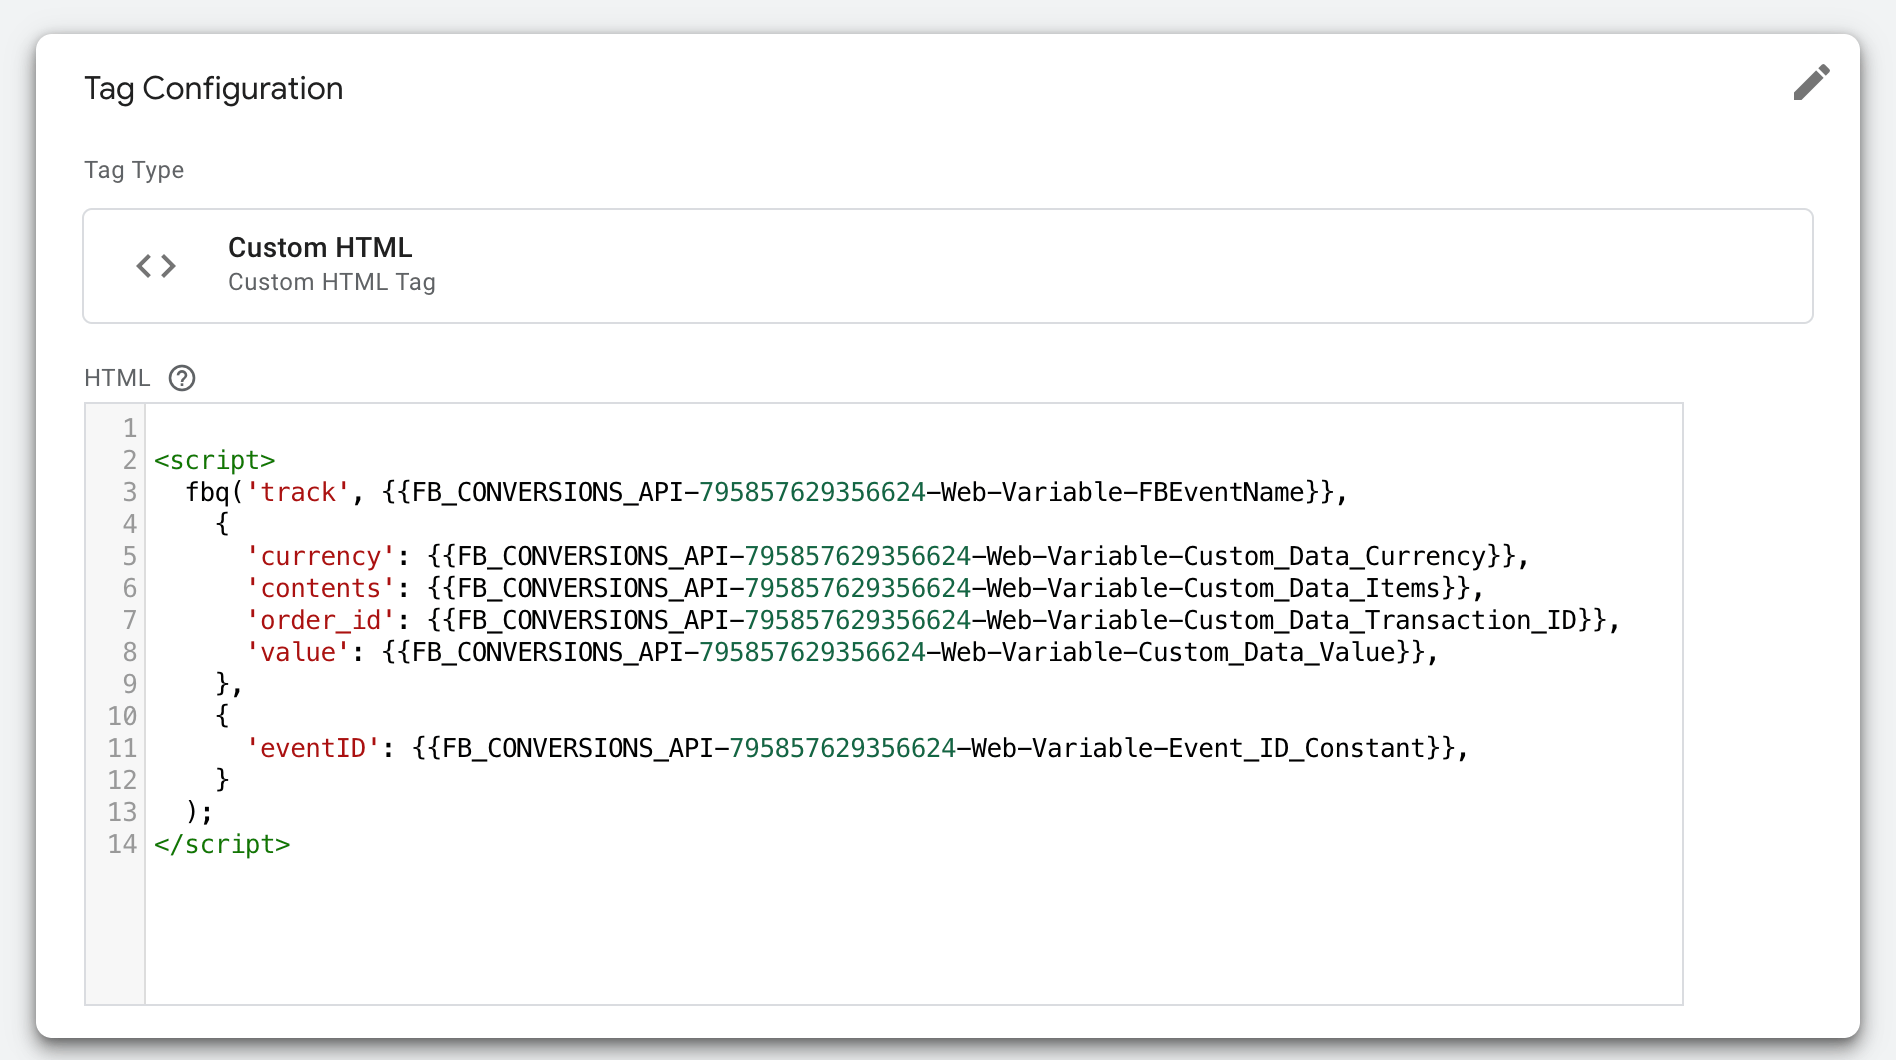Click the 'eventID' code line
Screen dimensions: 1896x1060
click(x=857, y=748)
